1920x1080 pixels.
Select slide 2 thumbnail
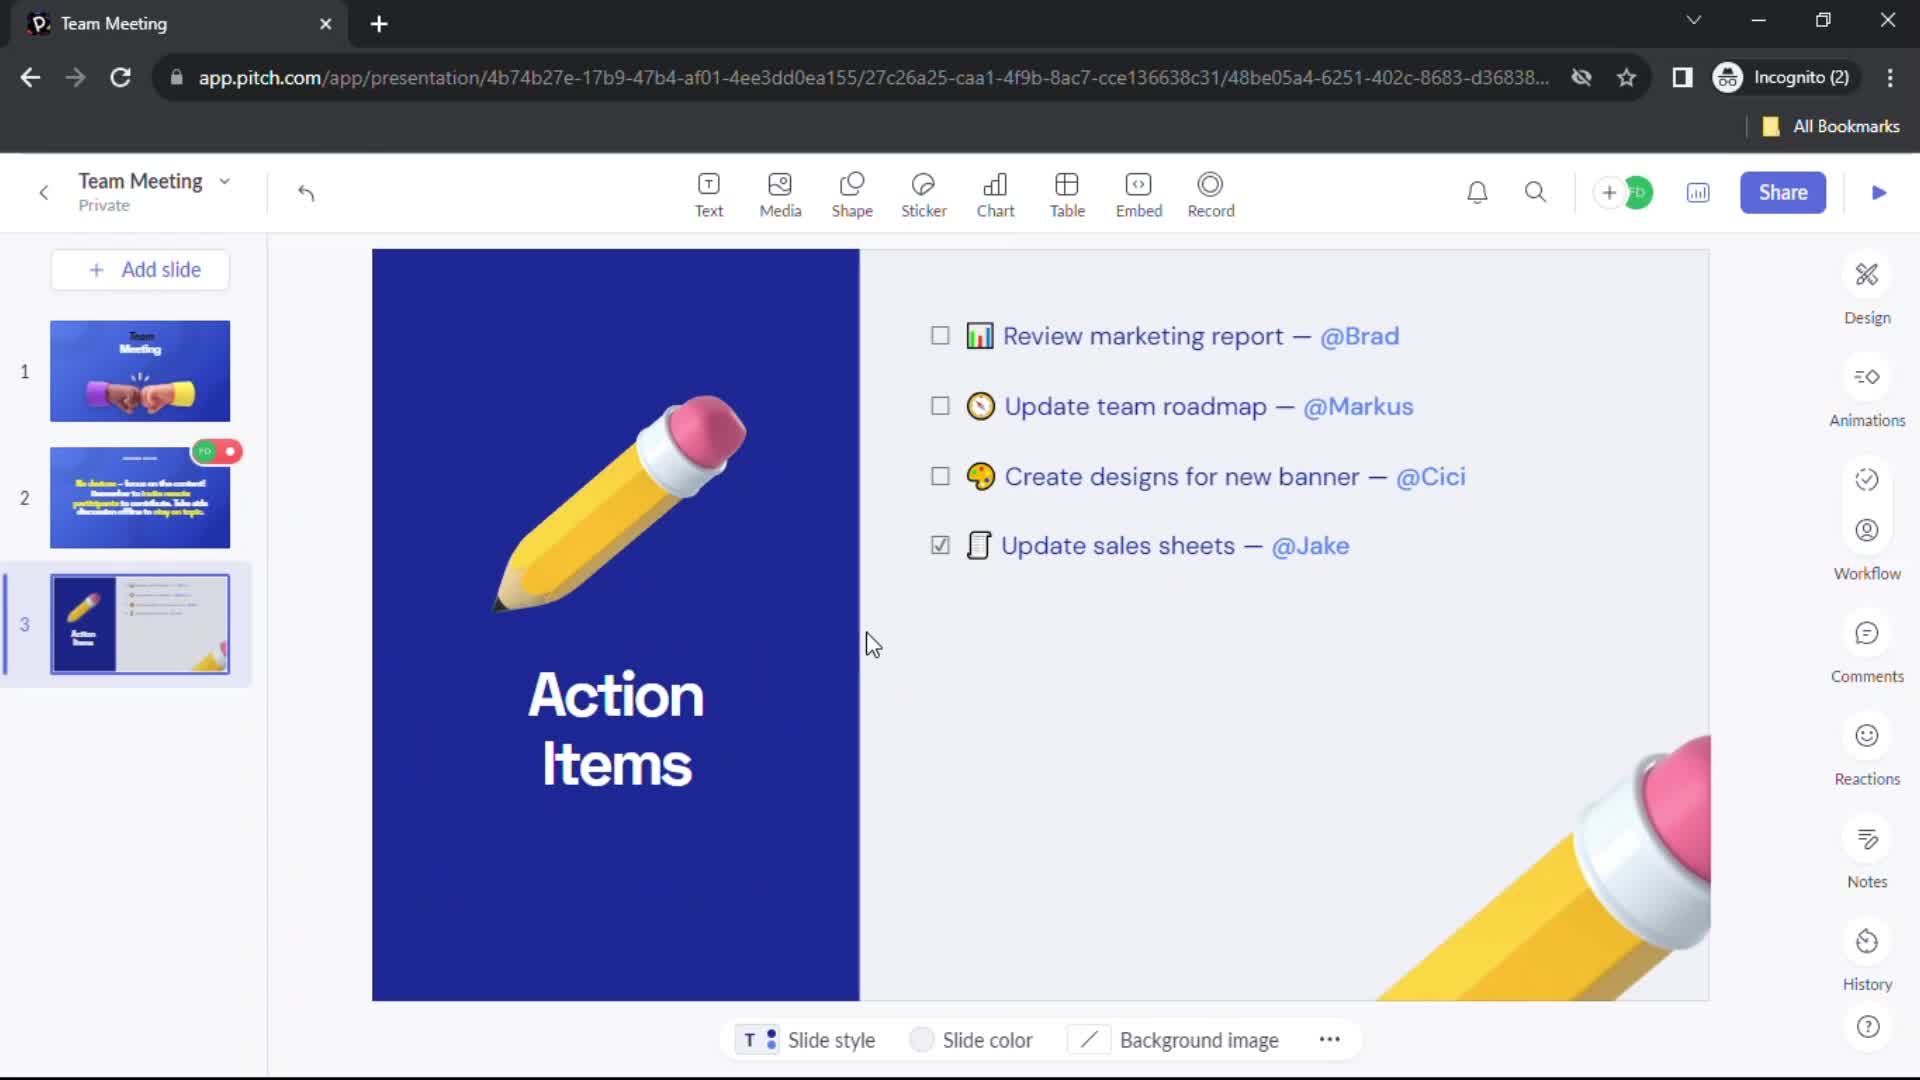tap(140, 496)
